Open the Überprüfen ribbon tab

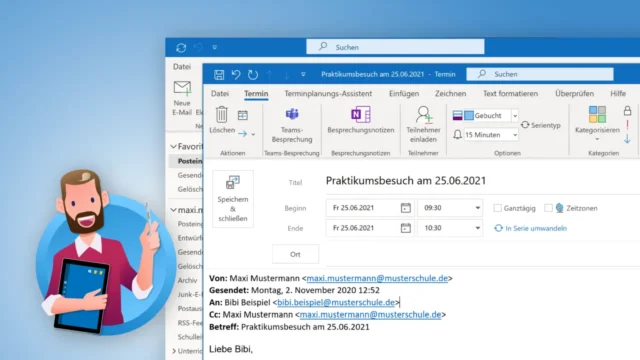pos(574,93)
